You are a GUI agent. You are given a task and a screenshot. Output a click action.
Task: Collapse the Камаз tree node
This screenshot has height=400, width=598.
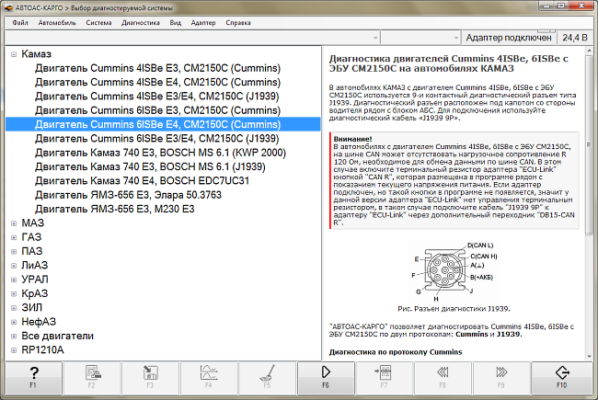14,54
